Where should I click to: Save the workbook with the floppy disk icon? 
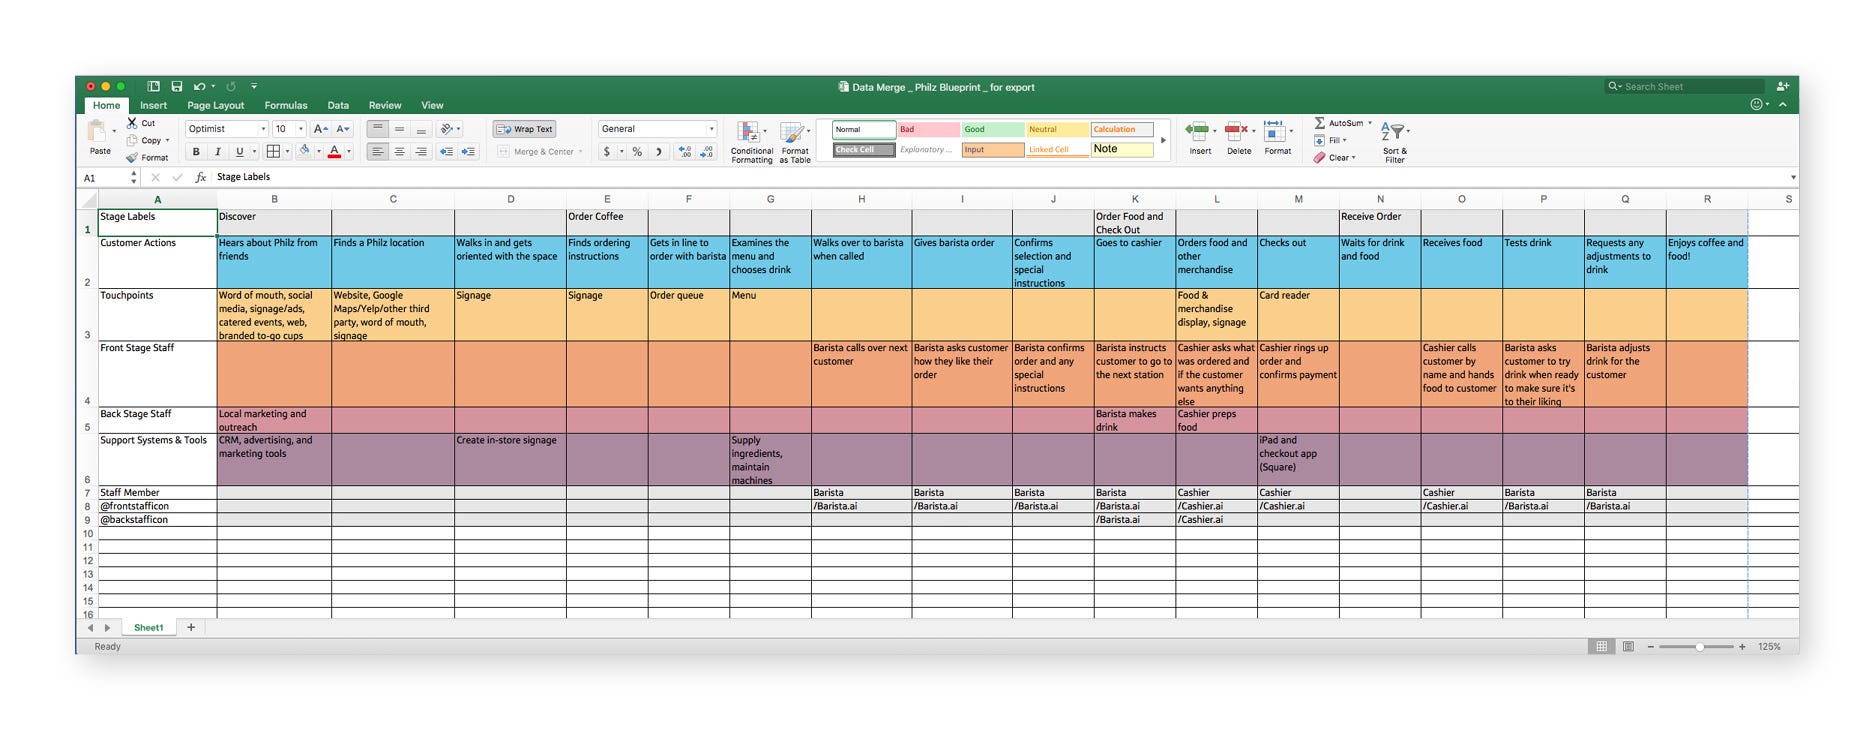(x=176, y=87)
